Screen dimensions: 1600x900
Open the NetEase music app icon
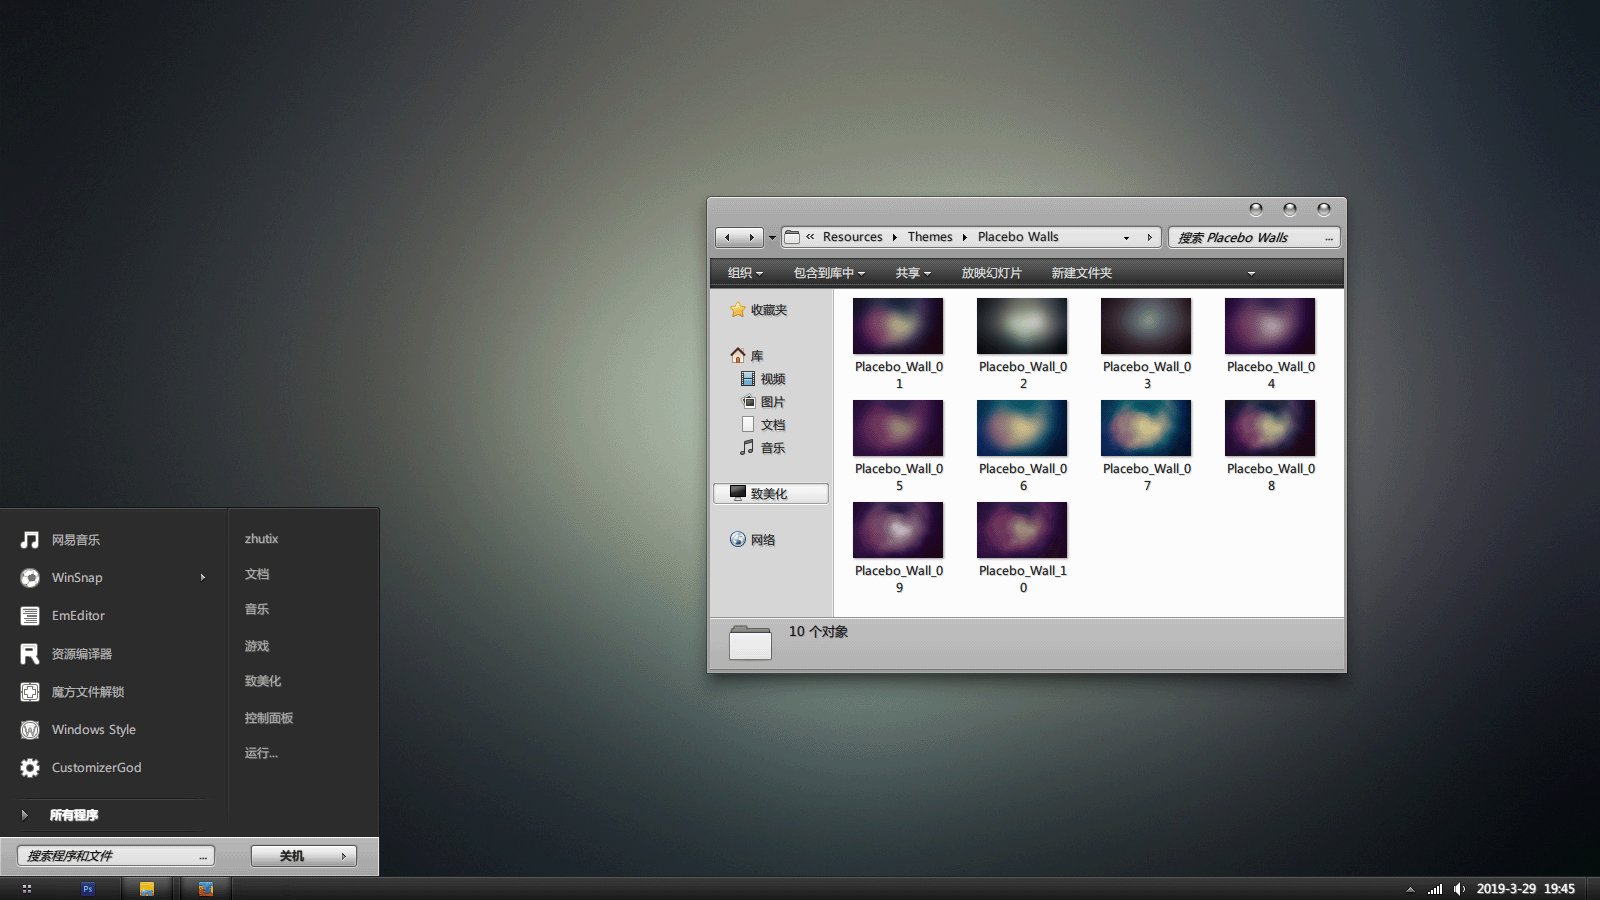[x=30, y=540]
